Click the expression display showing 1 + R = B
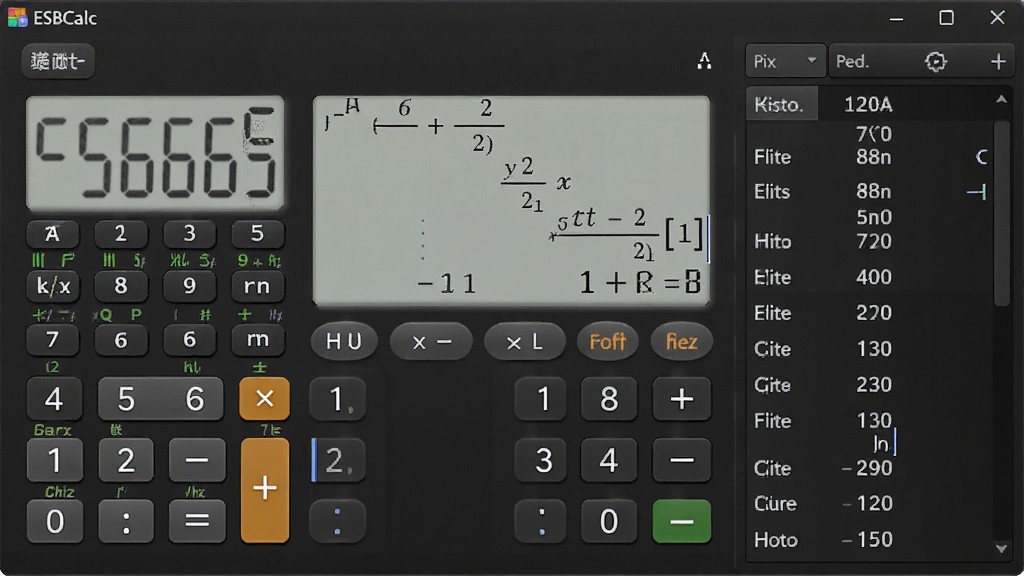1024x576 pixels. (511, 200)
